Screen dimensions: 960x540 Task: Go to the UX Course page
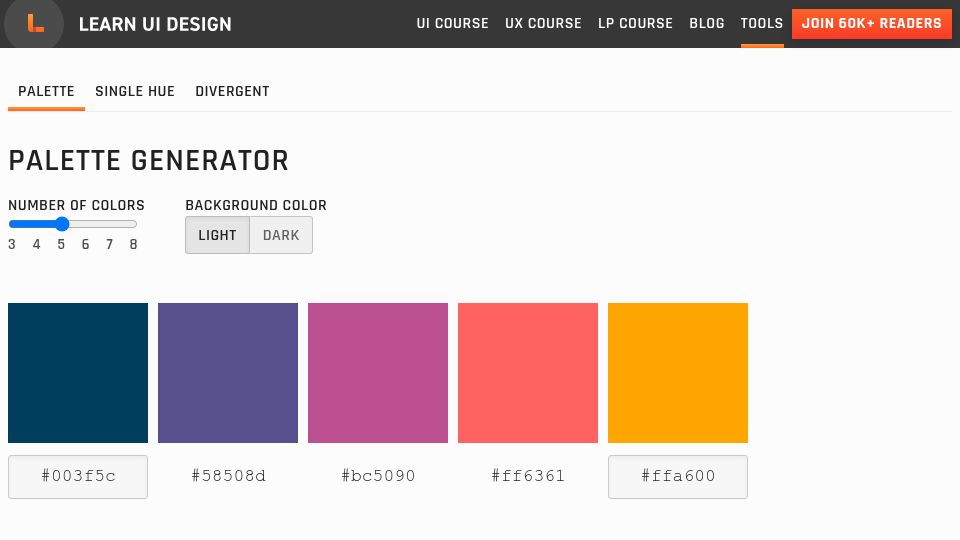[x=543, y=23]
